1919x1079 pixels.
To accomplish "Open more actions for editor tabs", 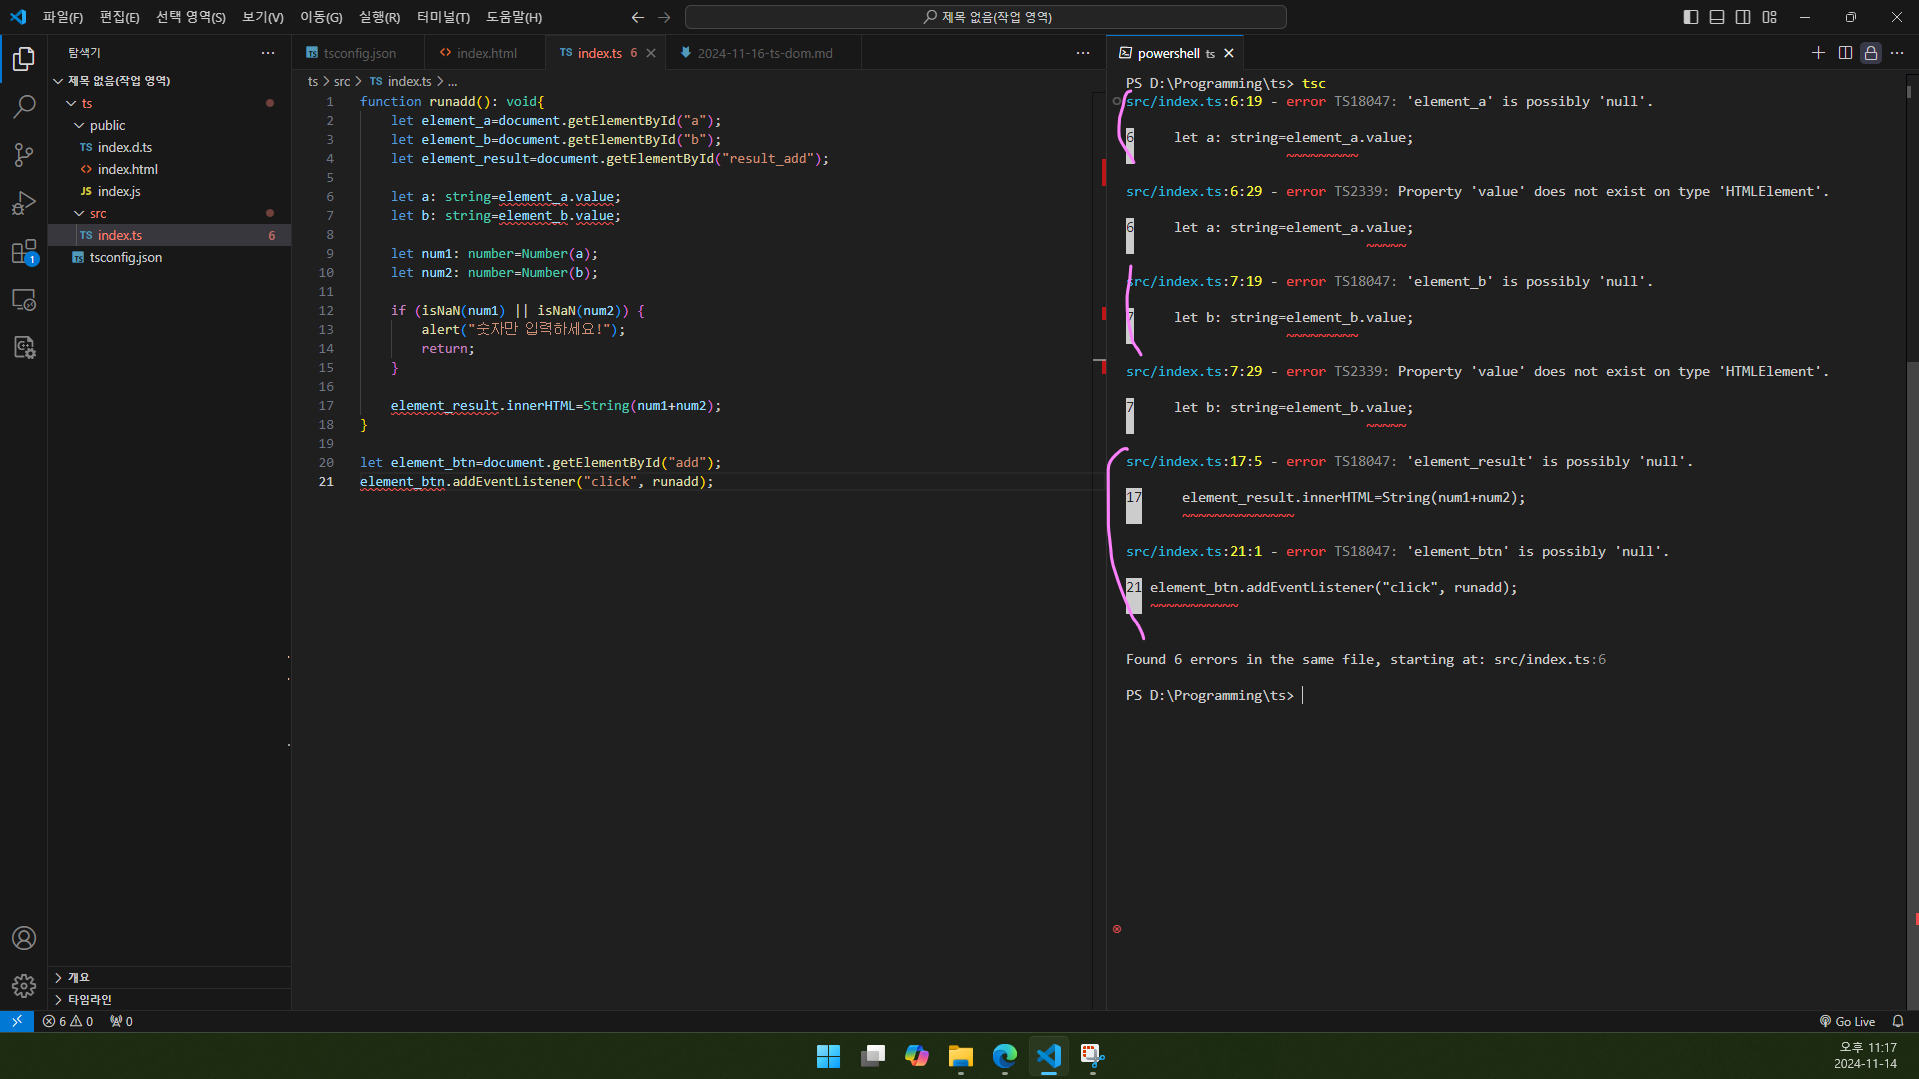I will 1083,53.
